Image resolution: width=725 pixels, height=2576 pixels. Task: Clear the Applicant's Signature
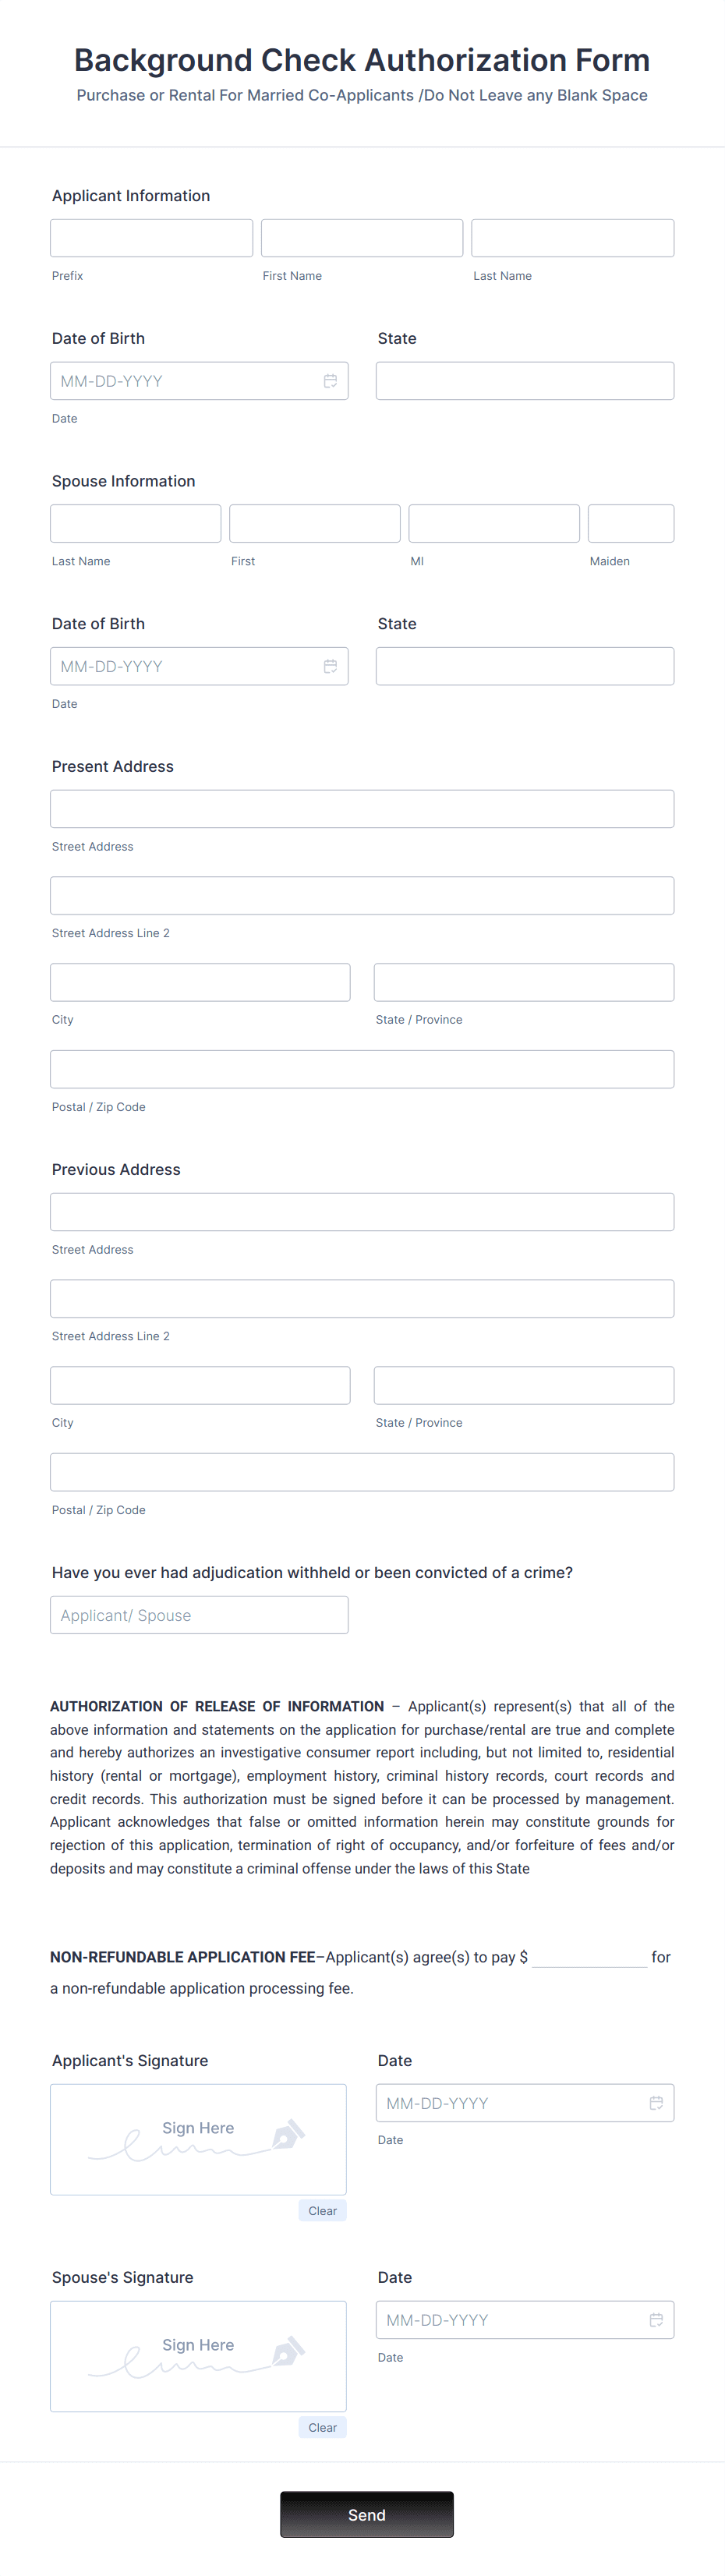click(322, 2211)
